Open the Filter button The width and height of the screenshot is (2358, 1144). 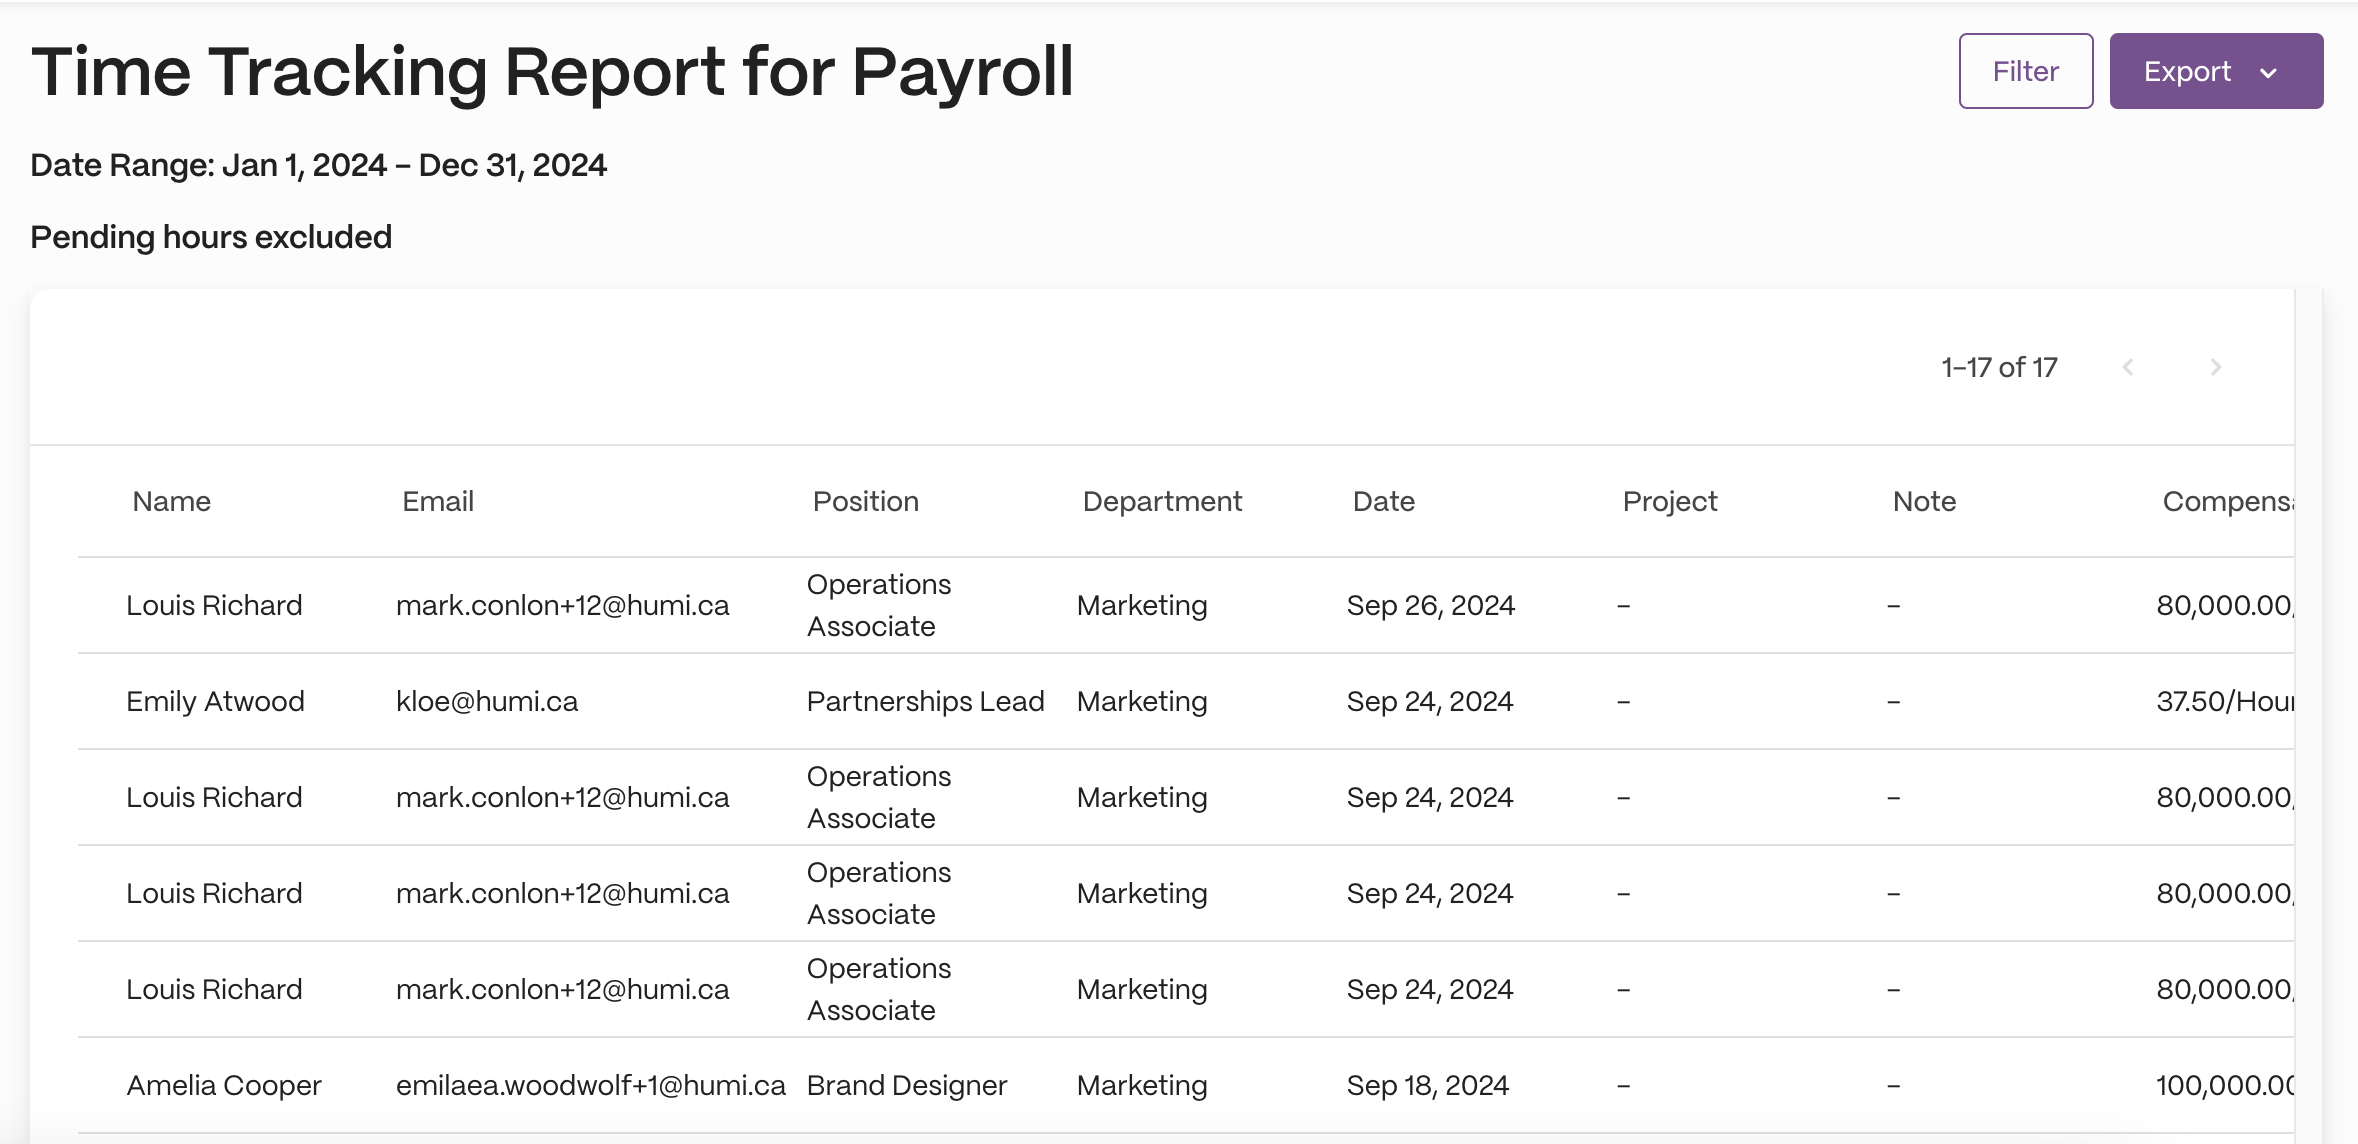coord(2025,71)
